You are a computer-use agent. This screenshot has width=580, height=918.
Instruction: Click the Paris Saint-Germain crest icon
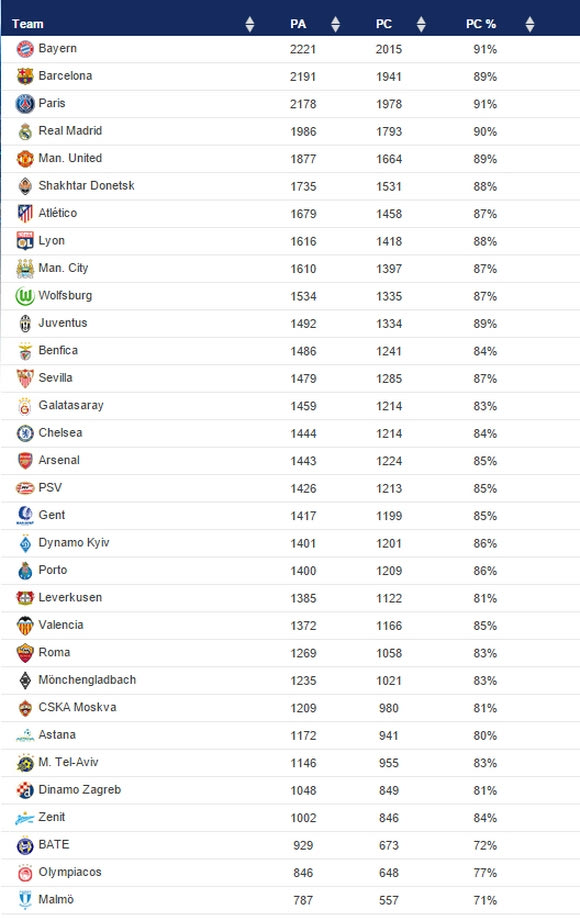click(x=25, y=104)
